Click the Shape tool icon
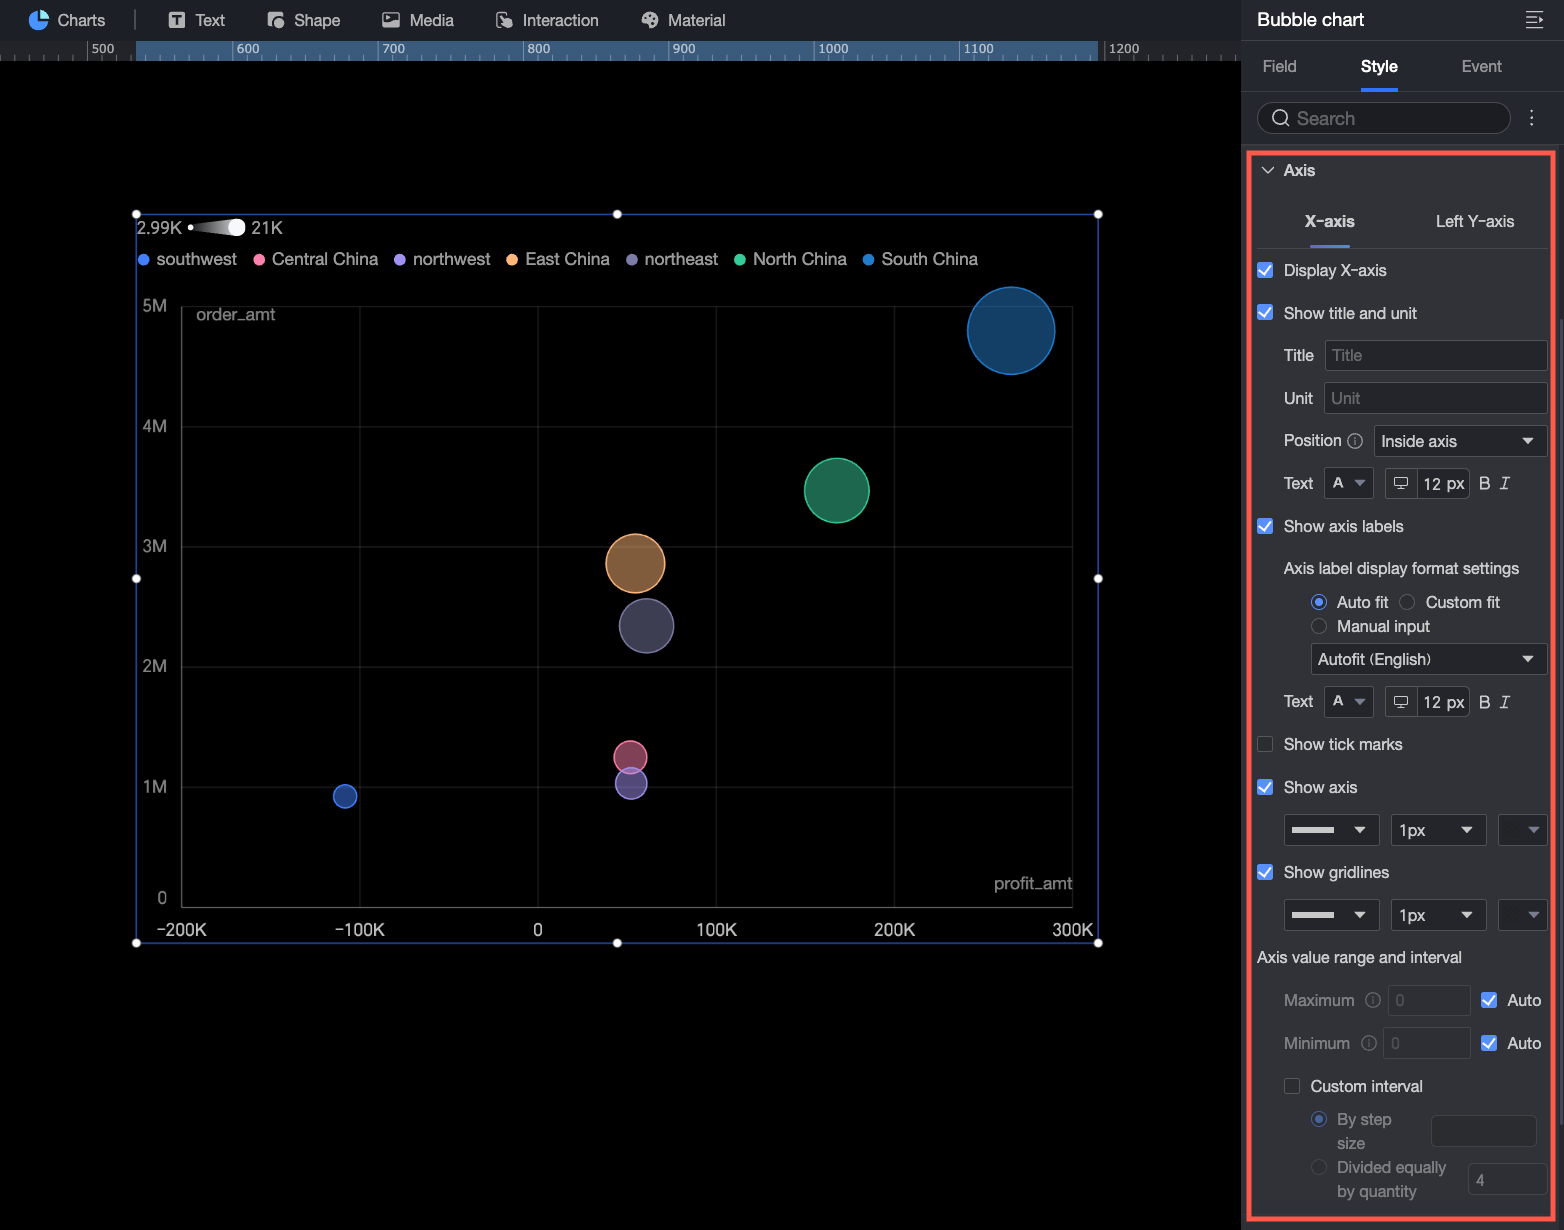Image resolution: width=1564 pixels, height=1230 pixels. (x=276, y=20)
